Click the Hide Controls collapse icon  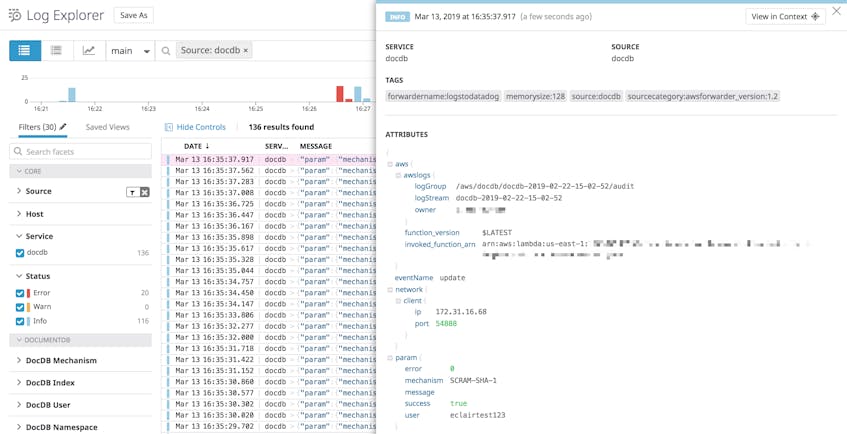(169, 127)
